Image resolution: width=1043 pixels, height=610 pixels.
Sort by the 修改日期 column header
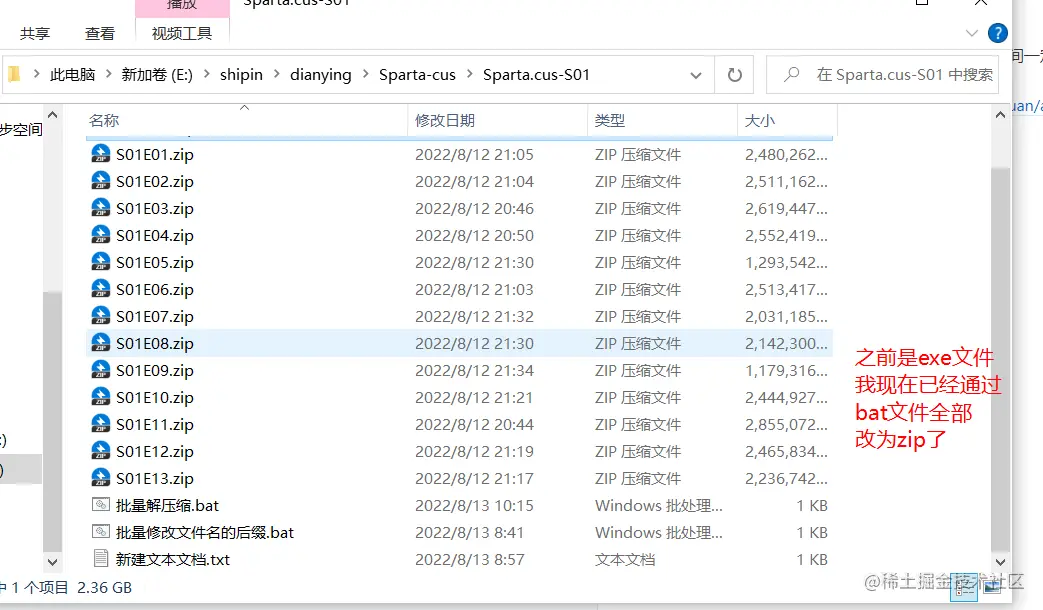445,120
